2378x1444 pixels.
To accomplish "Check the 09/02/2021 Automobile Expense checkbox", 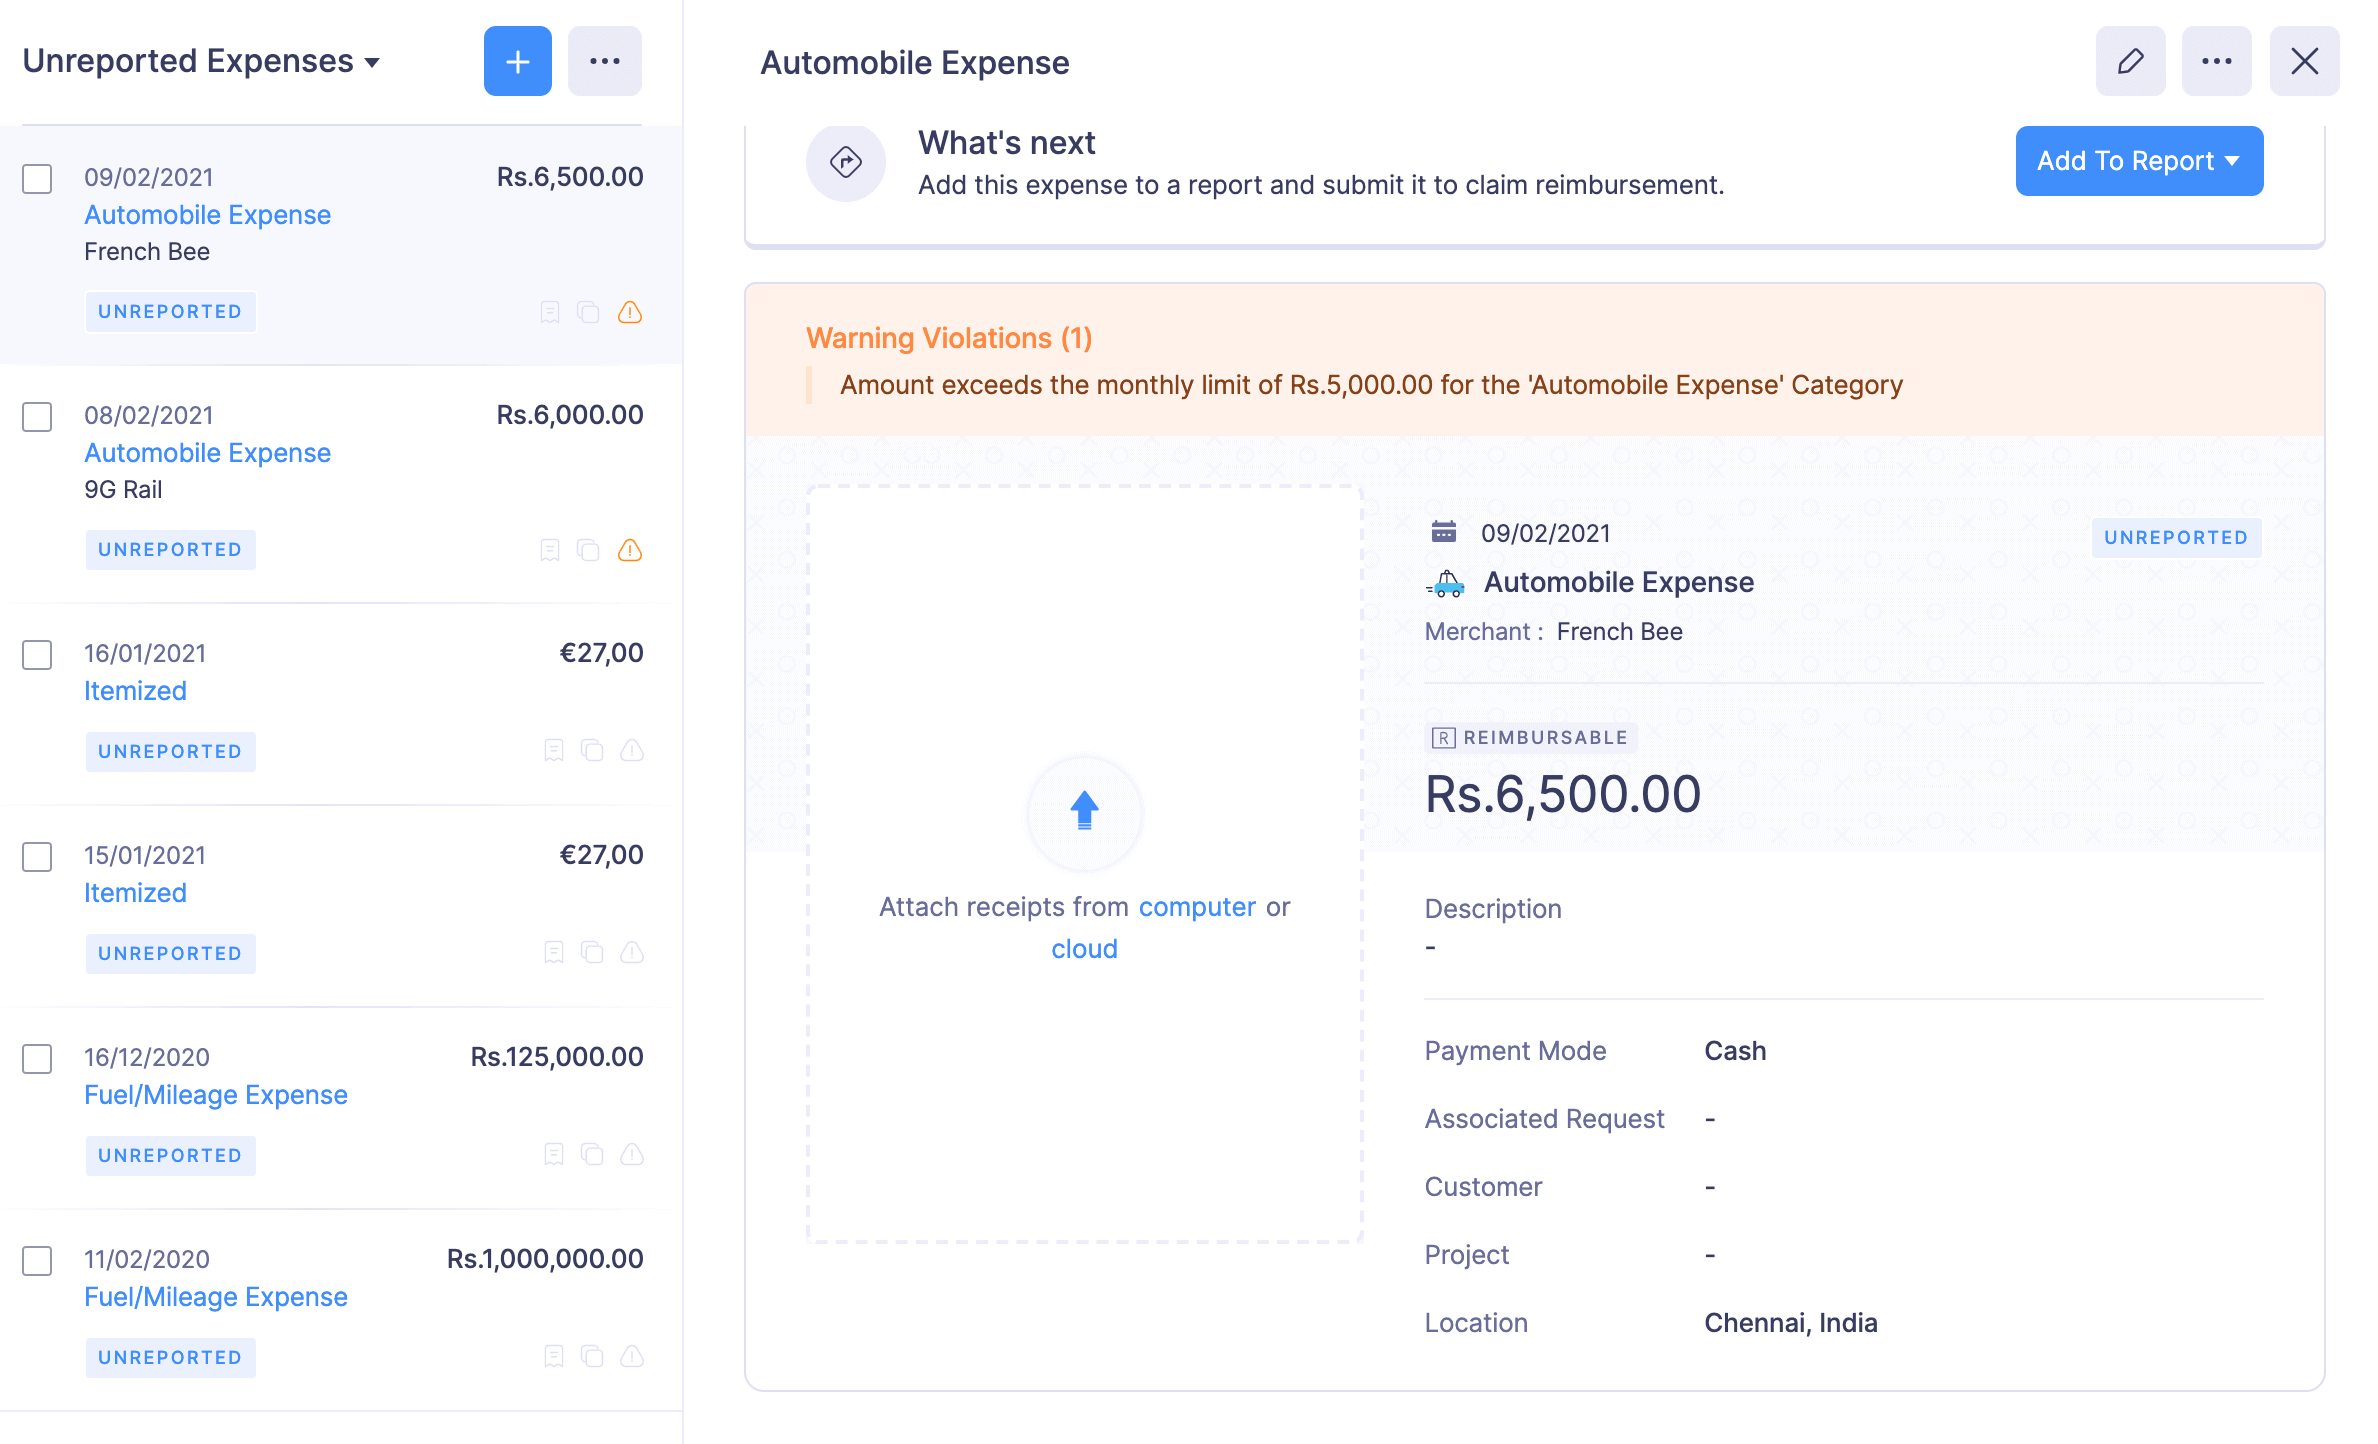I will coord(37,179).
